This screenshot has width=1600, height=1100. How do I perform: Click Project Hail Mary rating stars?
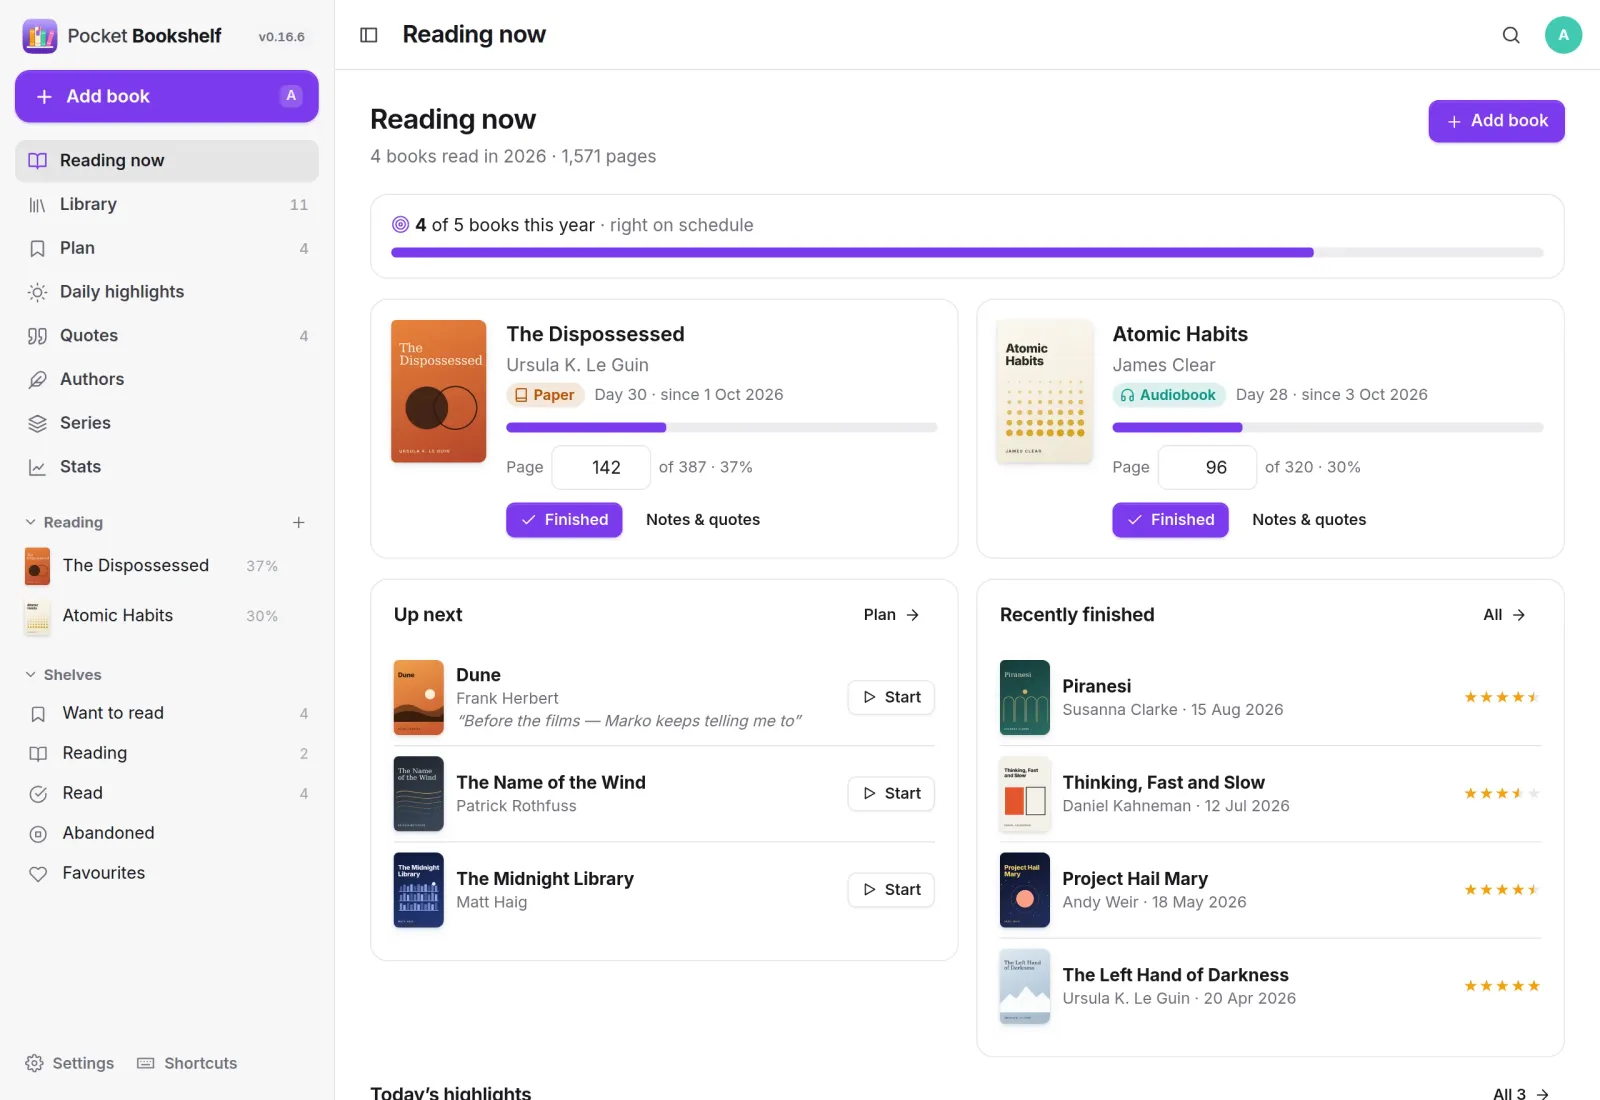(1501, 890)
